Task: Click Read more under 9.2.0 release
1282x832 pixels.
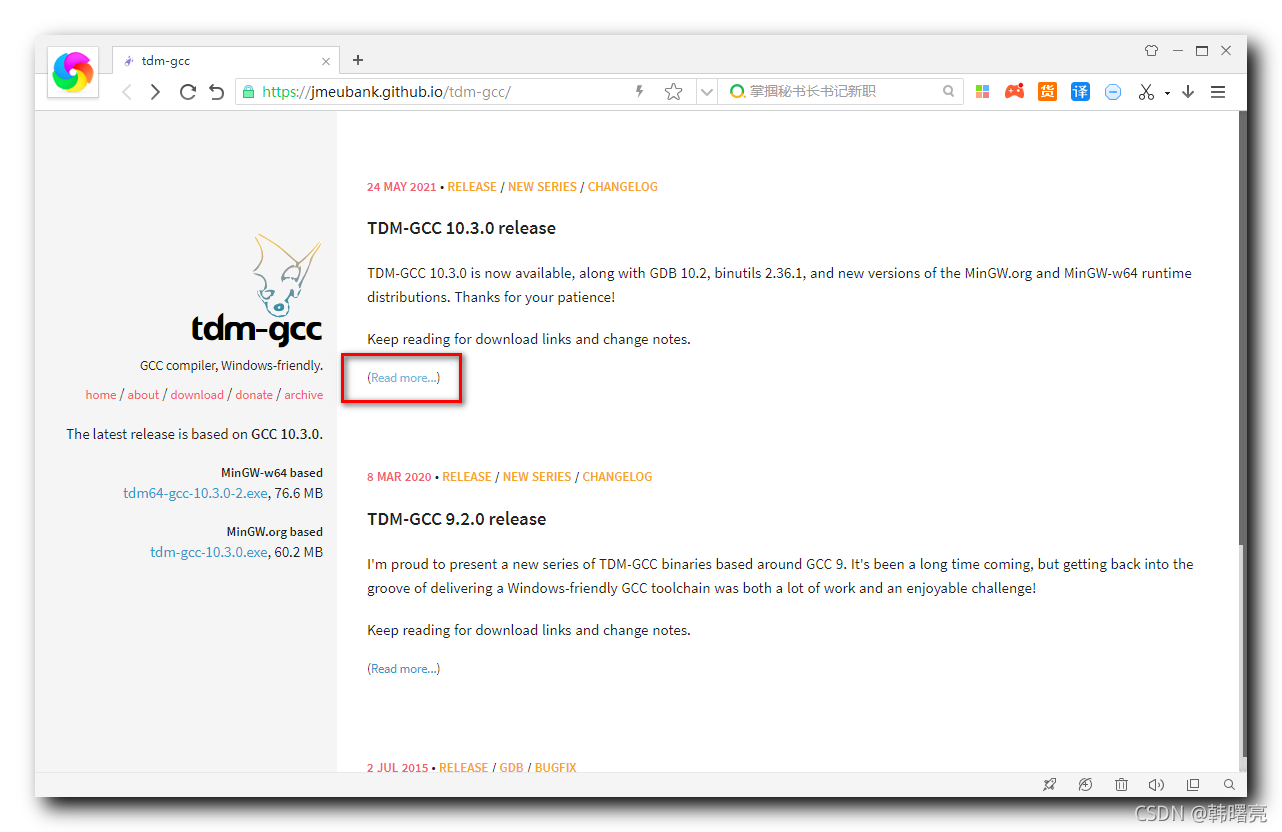Action: 404,669
